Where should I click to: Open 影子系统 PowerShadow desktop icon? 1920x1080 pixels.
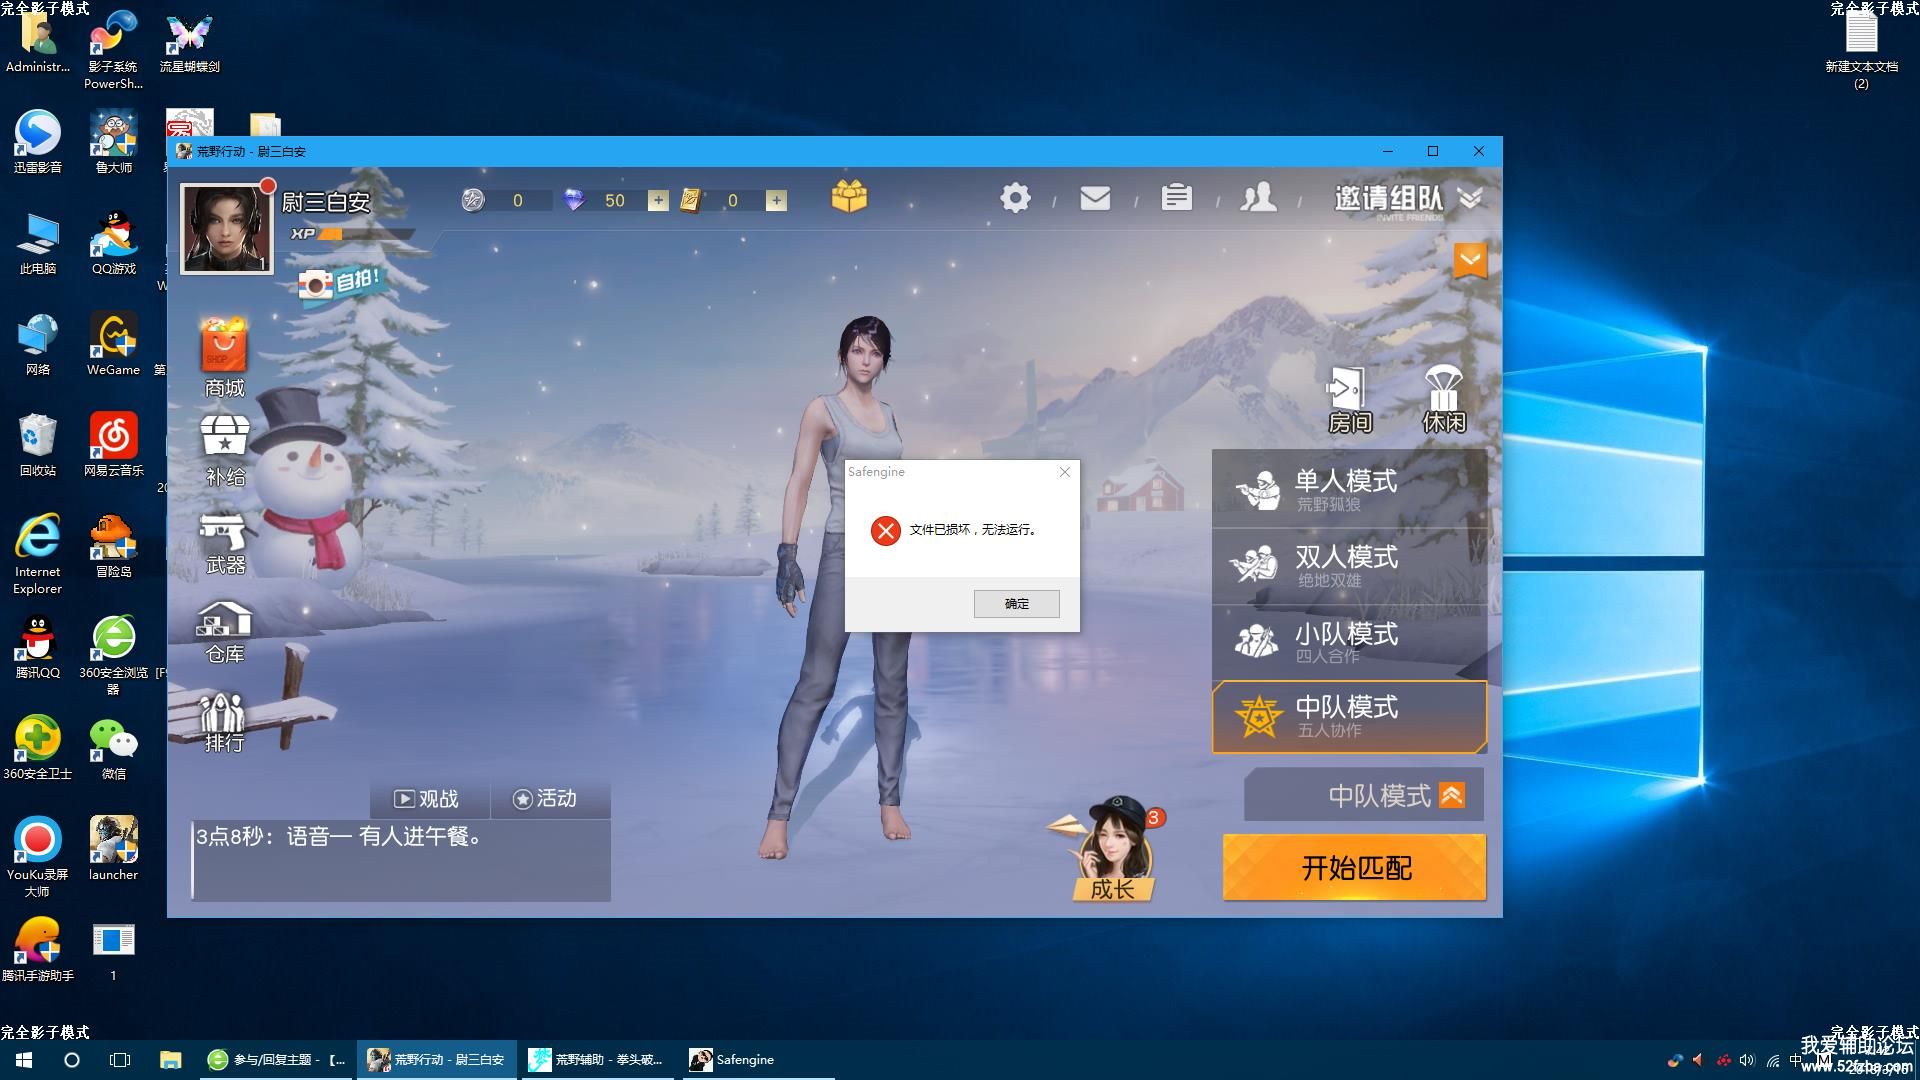click(113, 50)
